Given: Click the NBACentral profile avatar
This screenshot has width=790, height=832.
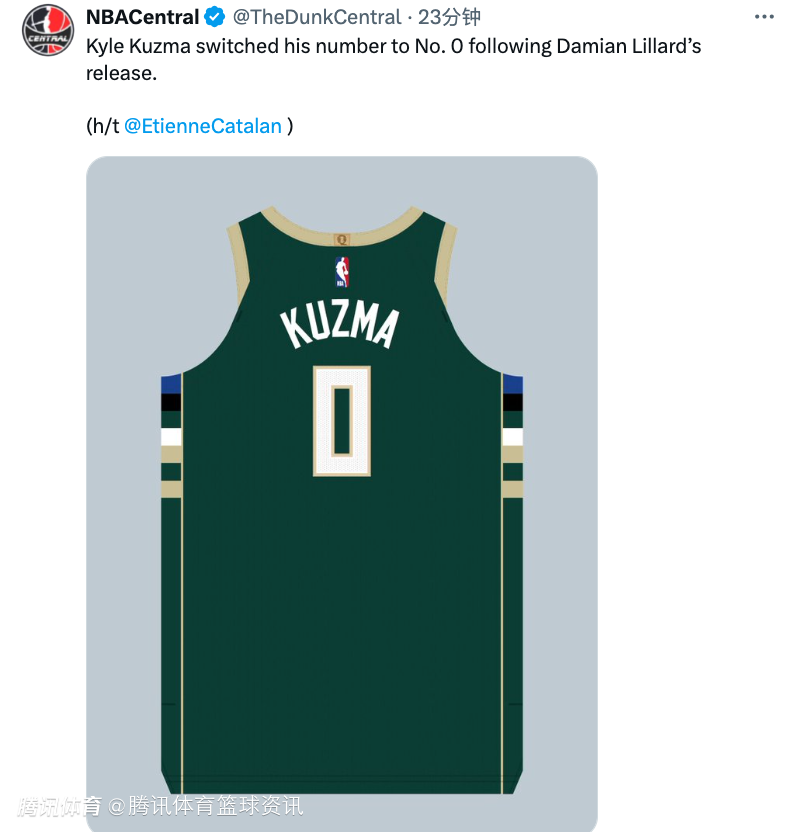Looking at the screenshot, I should pyautogui.click(x=47, y=28).
